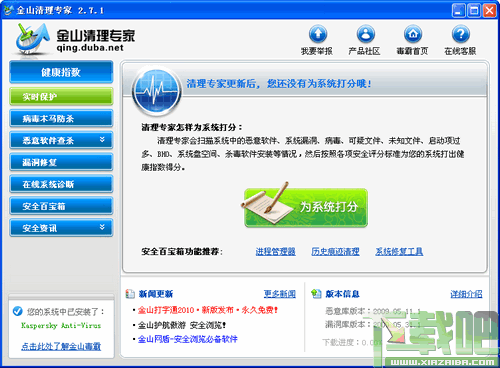Click the 金山清理专家 broom logo
Viewport: 500px width, 368px height.
31,39
